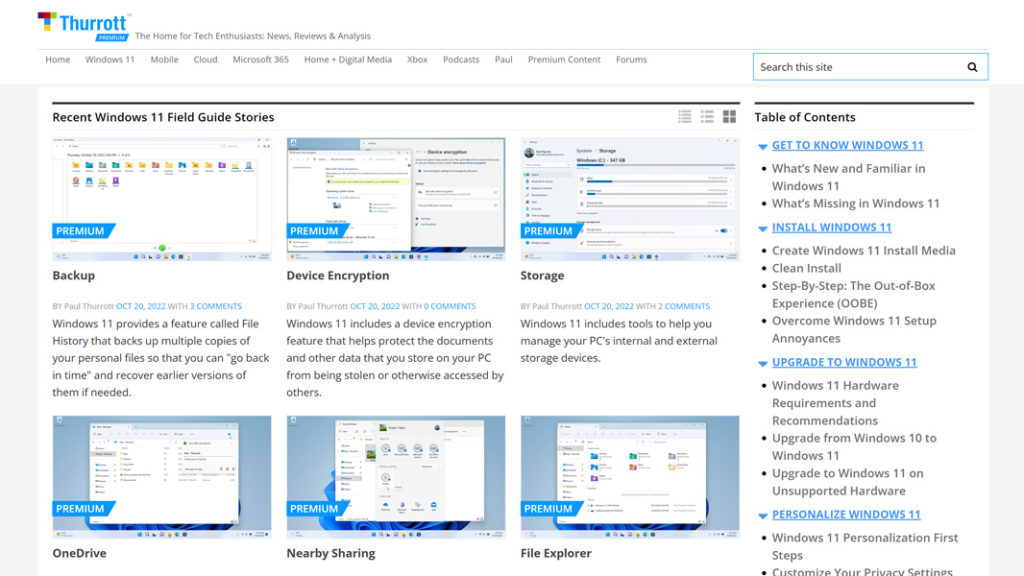Open Upgrade from Windows 10 to Windows 11
1024x576 pixels.
(854, 447)
